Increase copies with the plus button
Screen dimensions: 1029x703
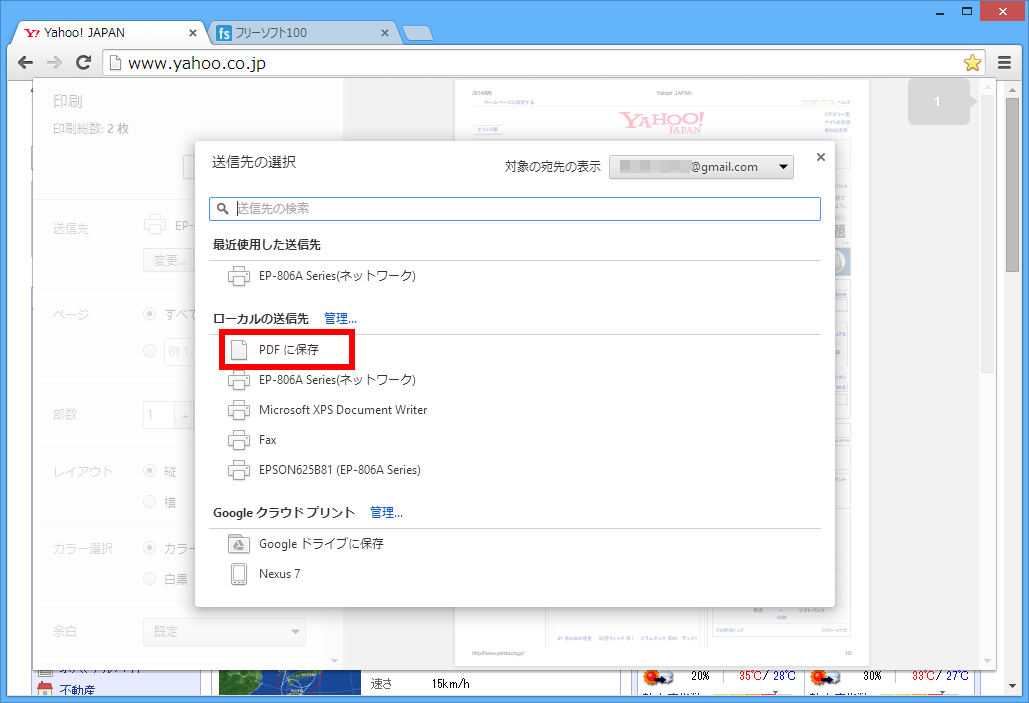185,415
